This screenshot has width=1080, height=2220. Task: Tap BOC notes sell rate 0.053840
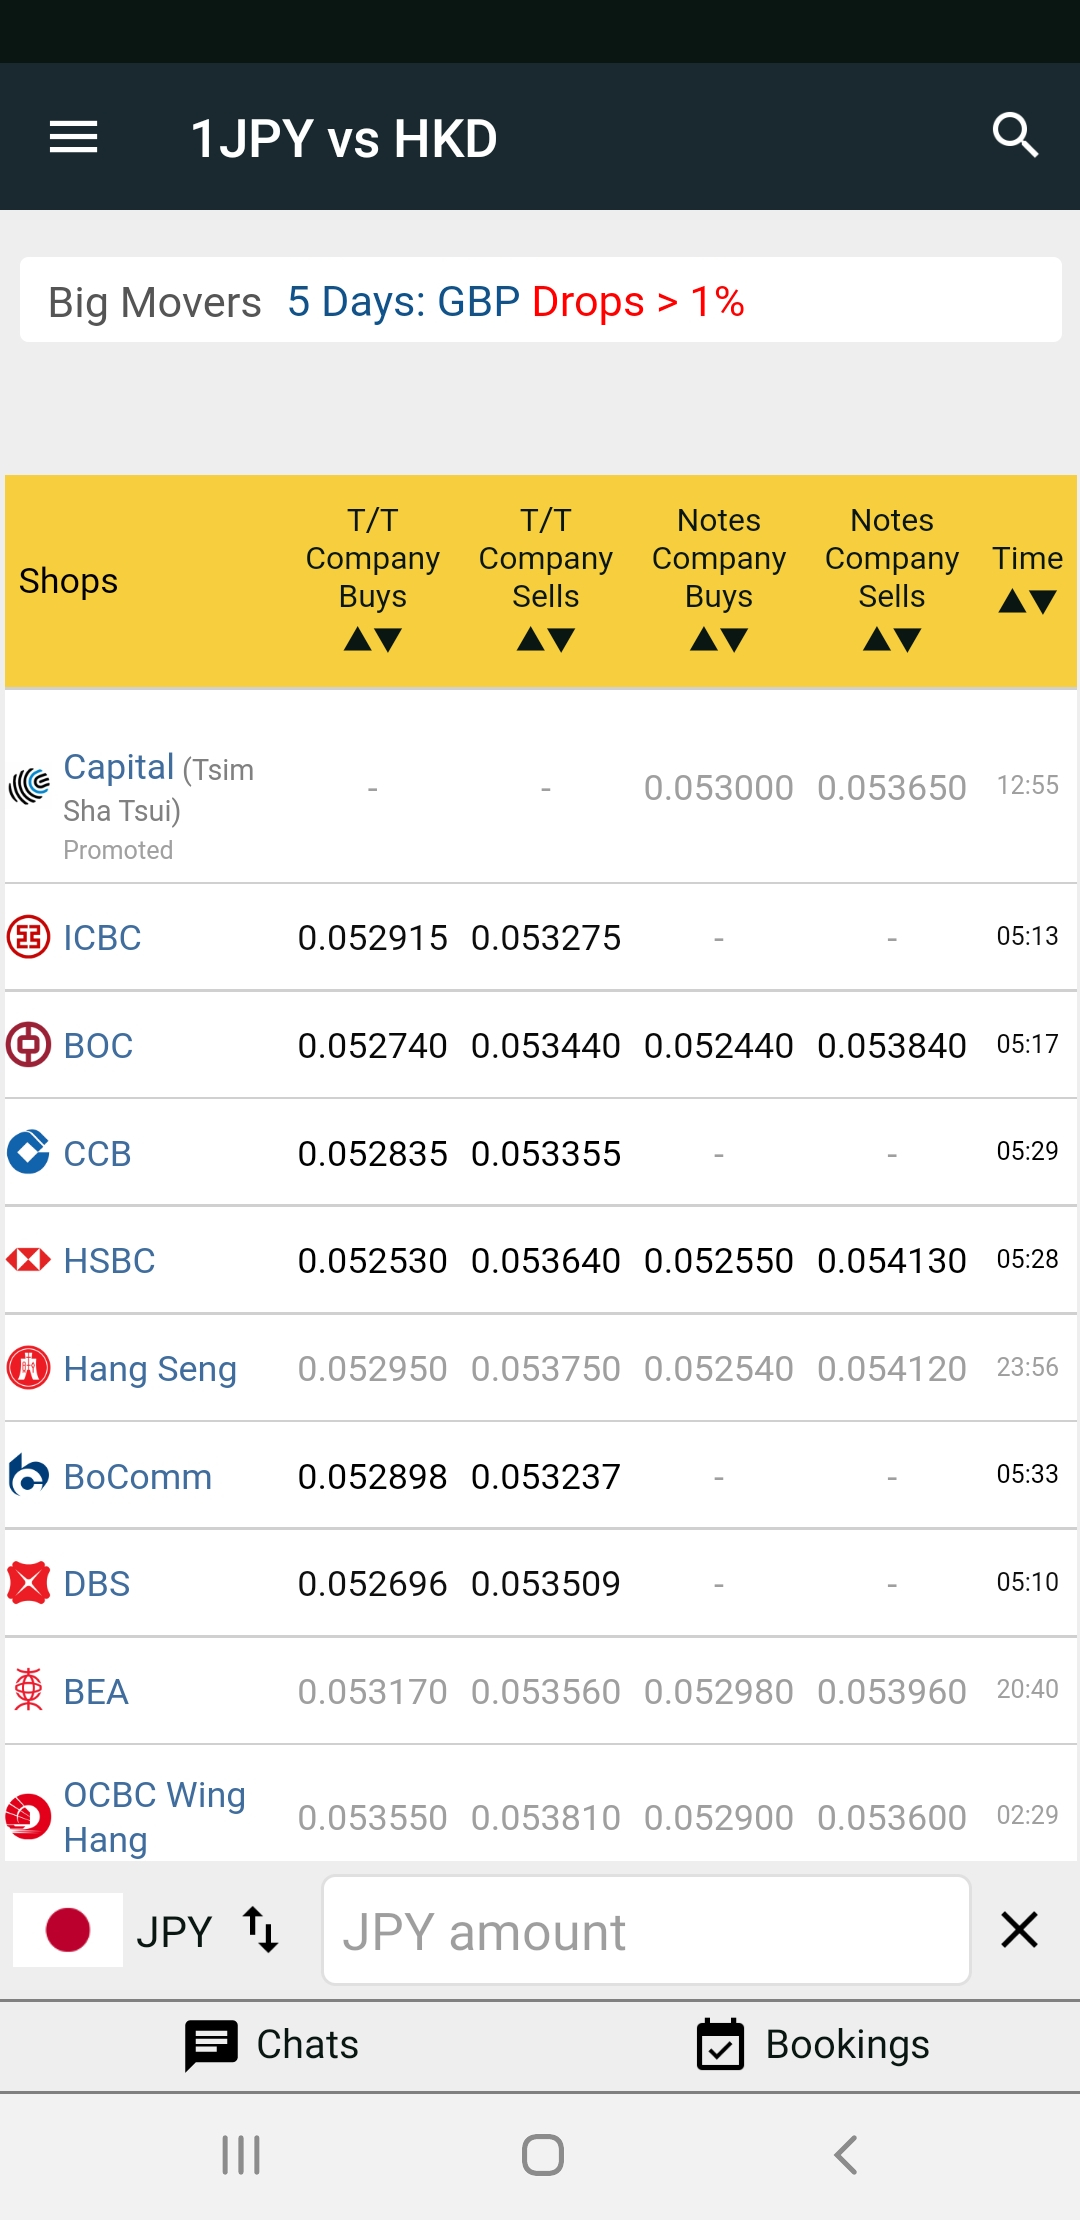click(892, 1046)
